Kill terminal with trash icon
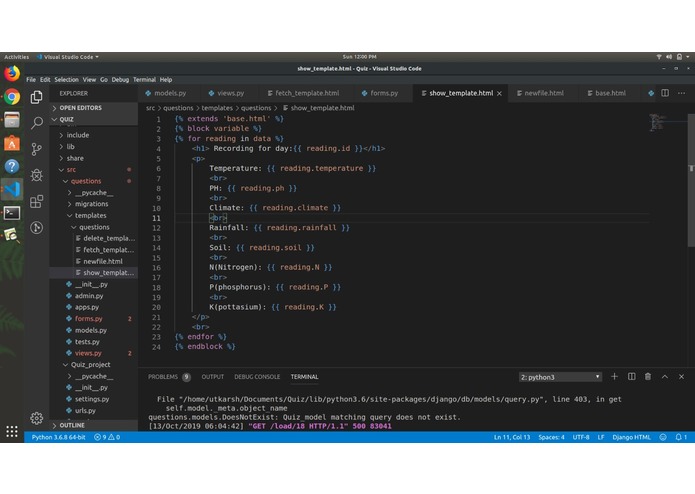This screenshot has height=494, width=695. click(648, 377)
